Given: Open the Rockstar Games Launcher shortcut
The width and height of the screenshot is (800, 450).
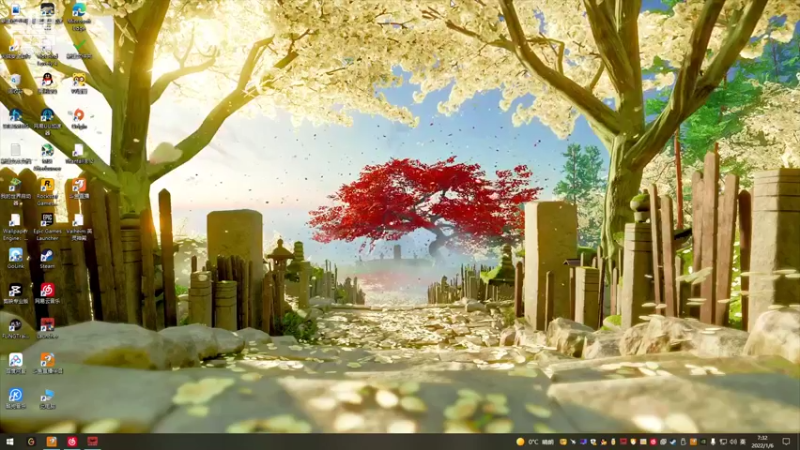Looking at the screenshot, I should tap(47, 191).
